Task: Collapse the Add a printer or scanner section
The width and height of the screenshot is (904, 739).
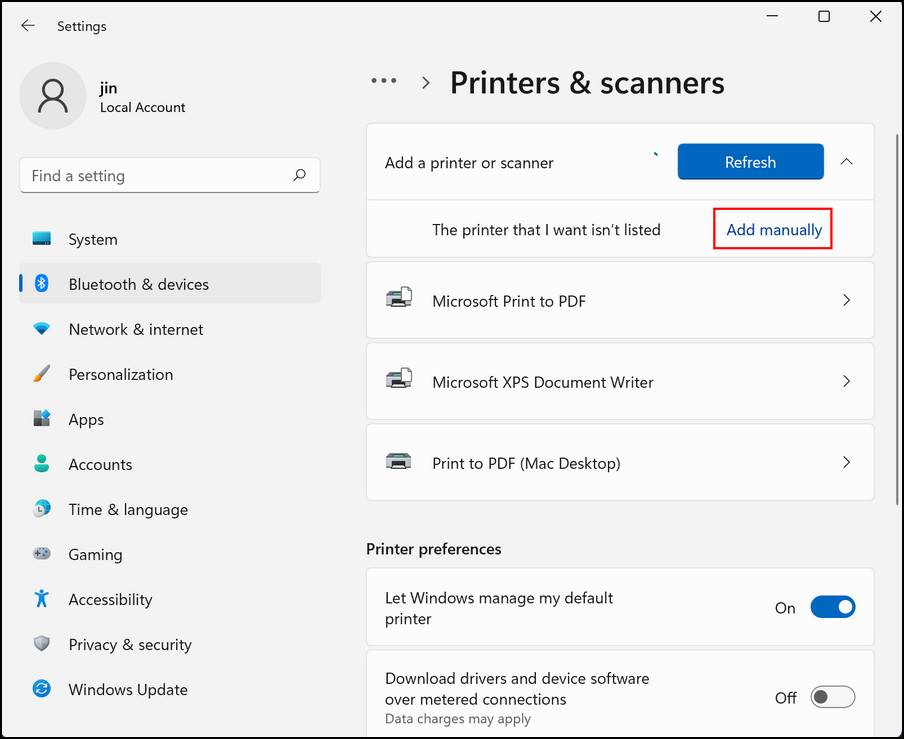Action: 847,161
